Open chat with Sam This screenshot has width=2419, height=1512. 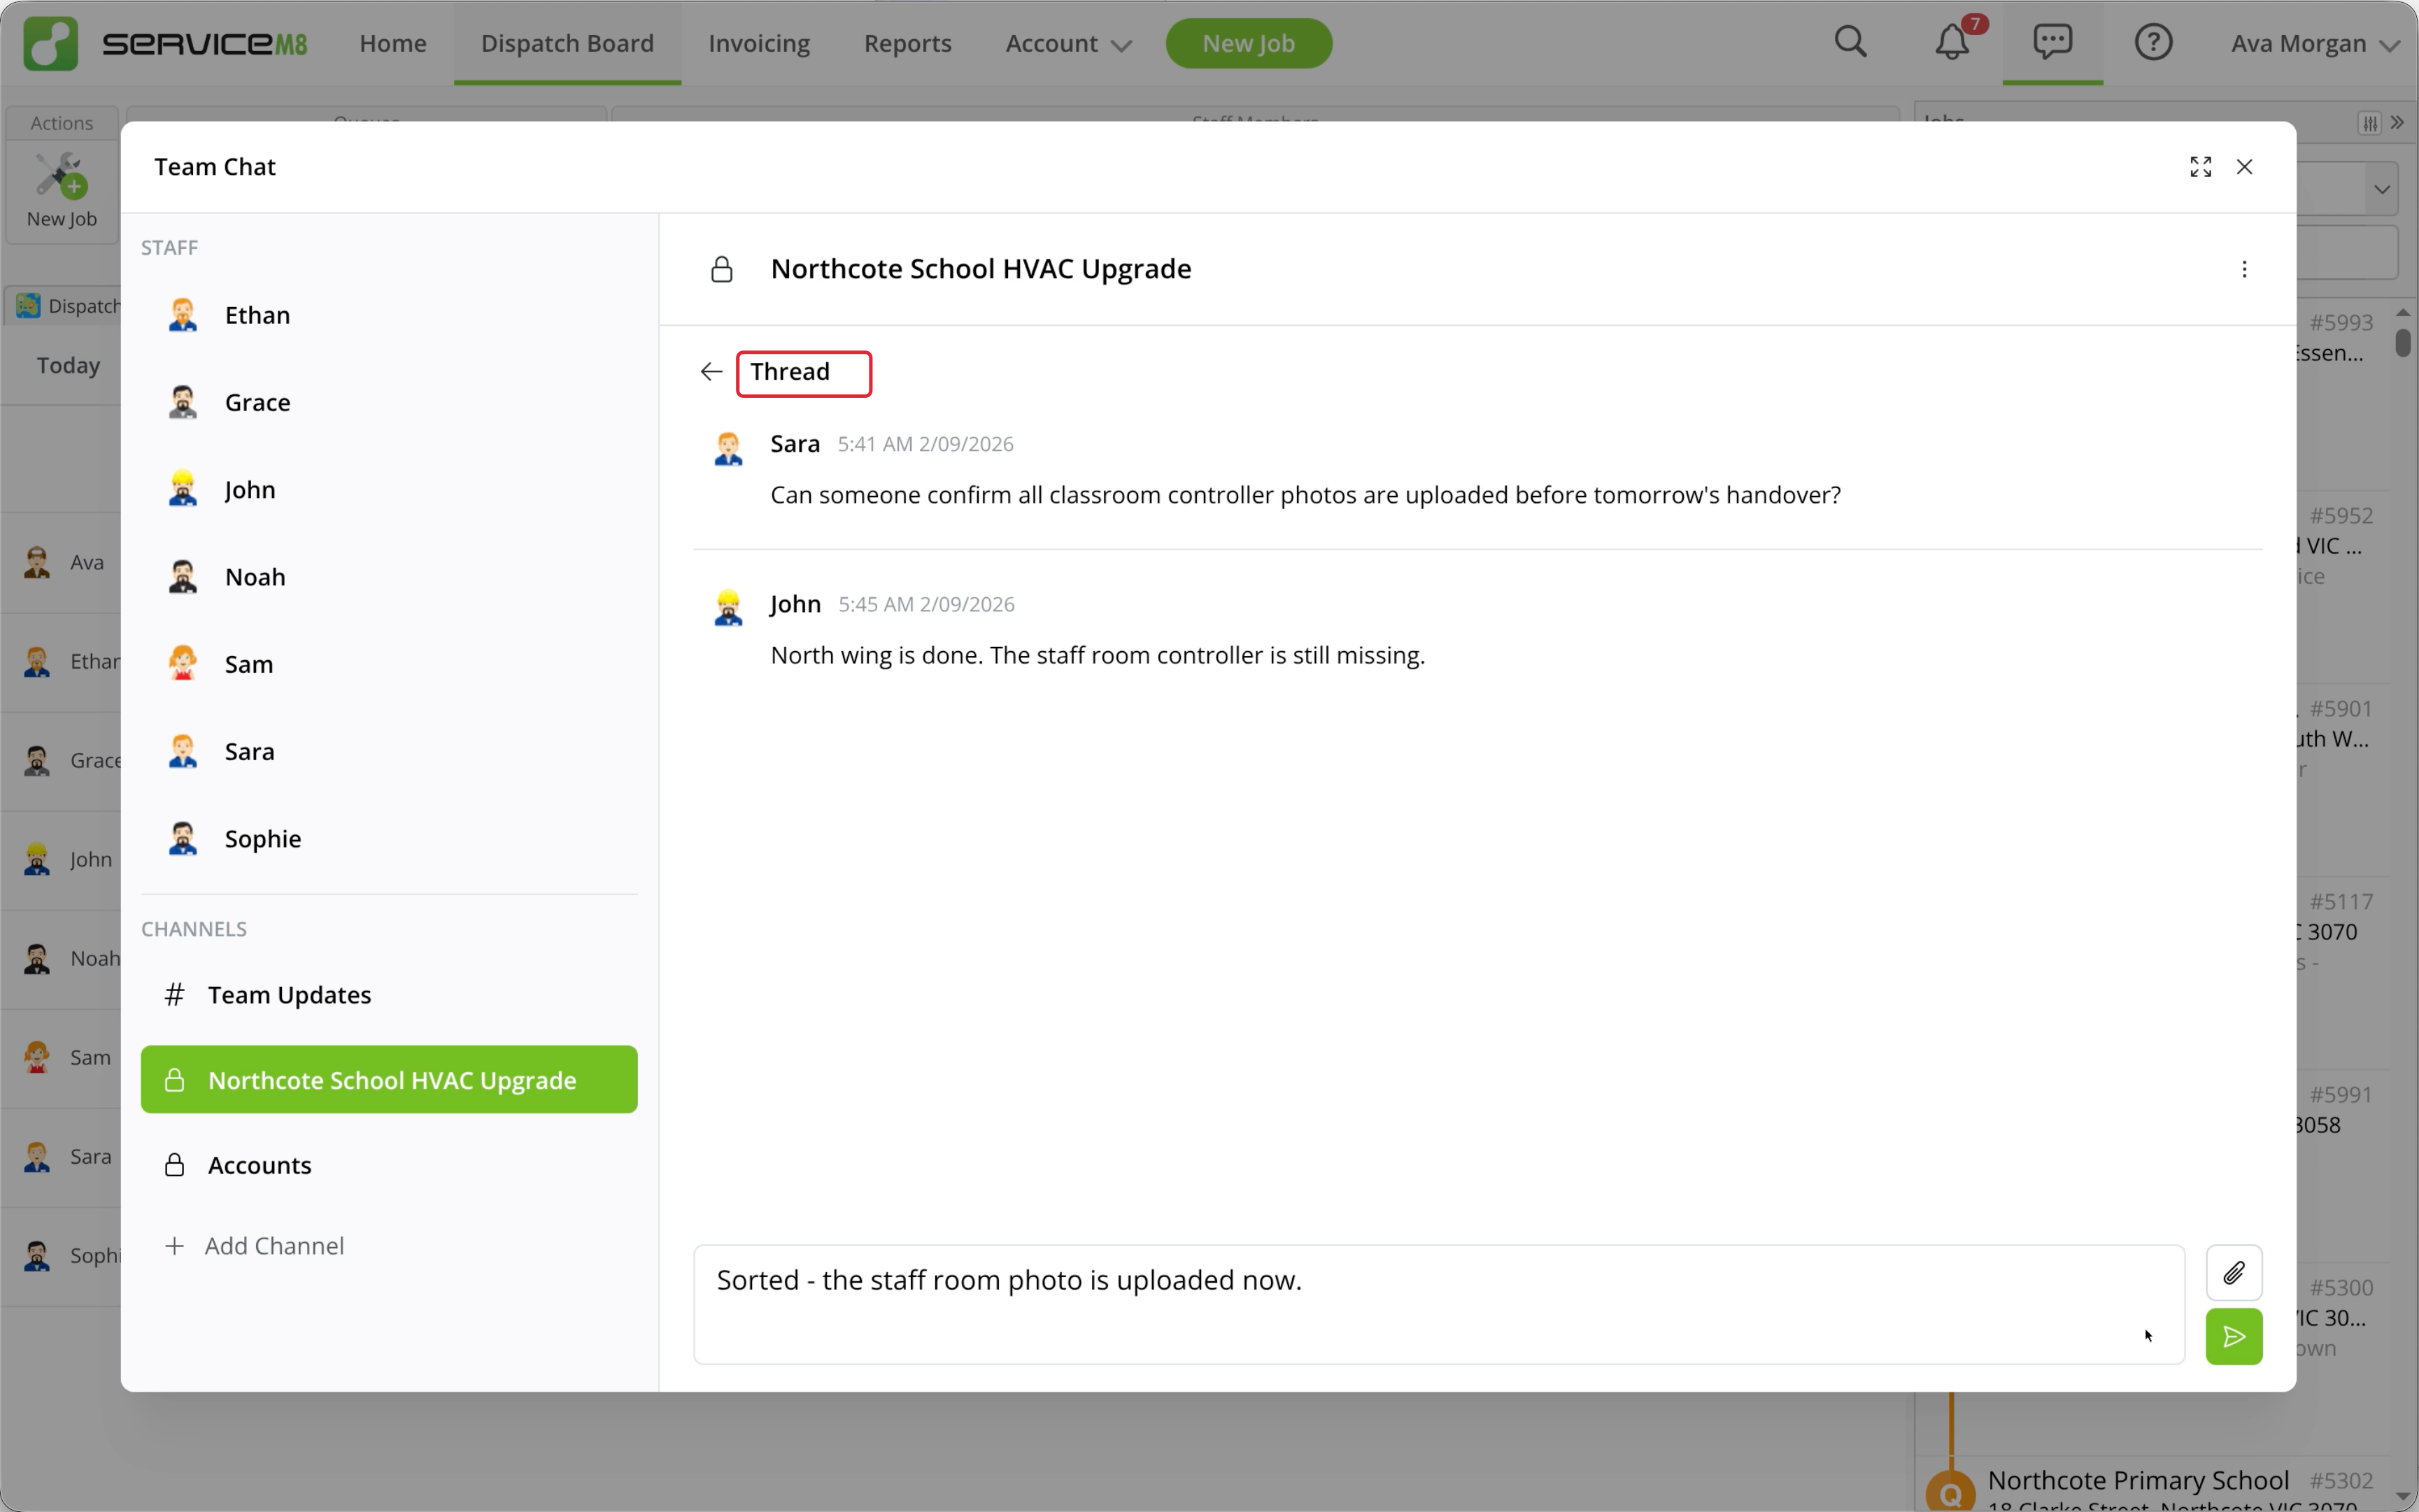point(389,664)
